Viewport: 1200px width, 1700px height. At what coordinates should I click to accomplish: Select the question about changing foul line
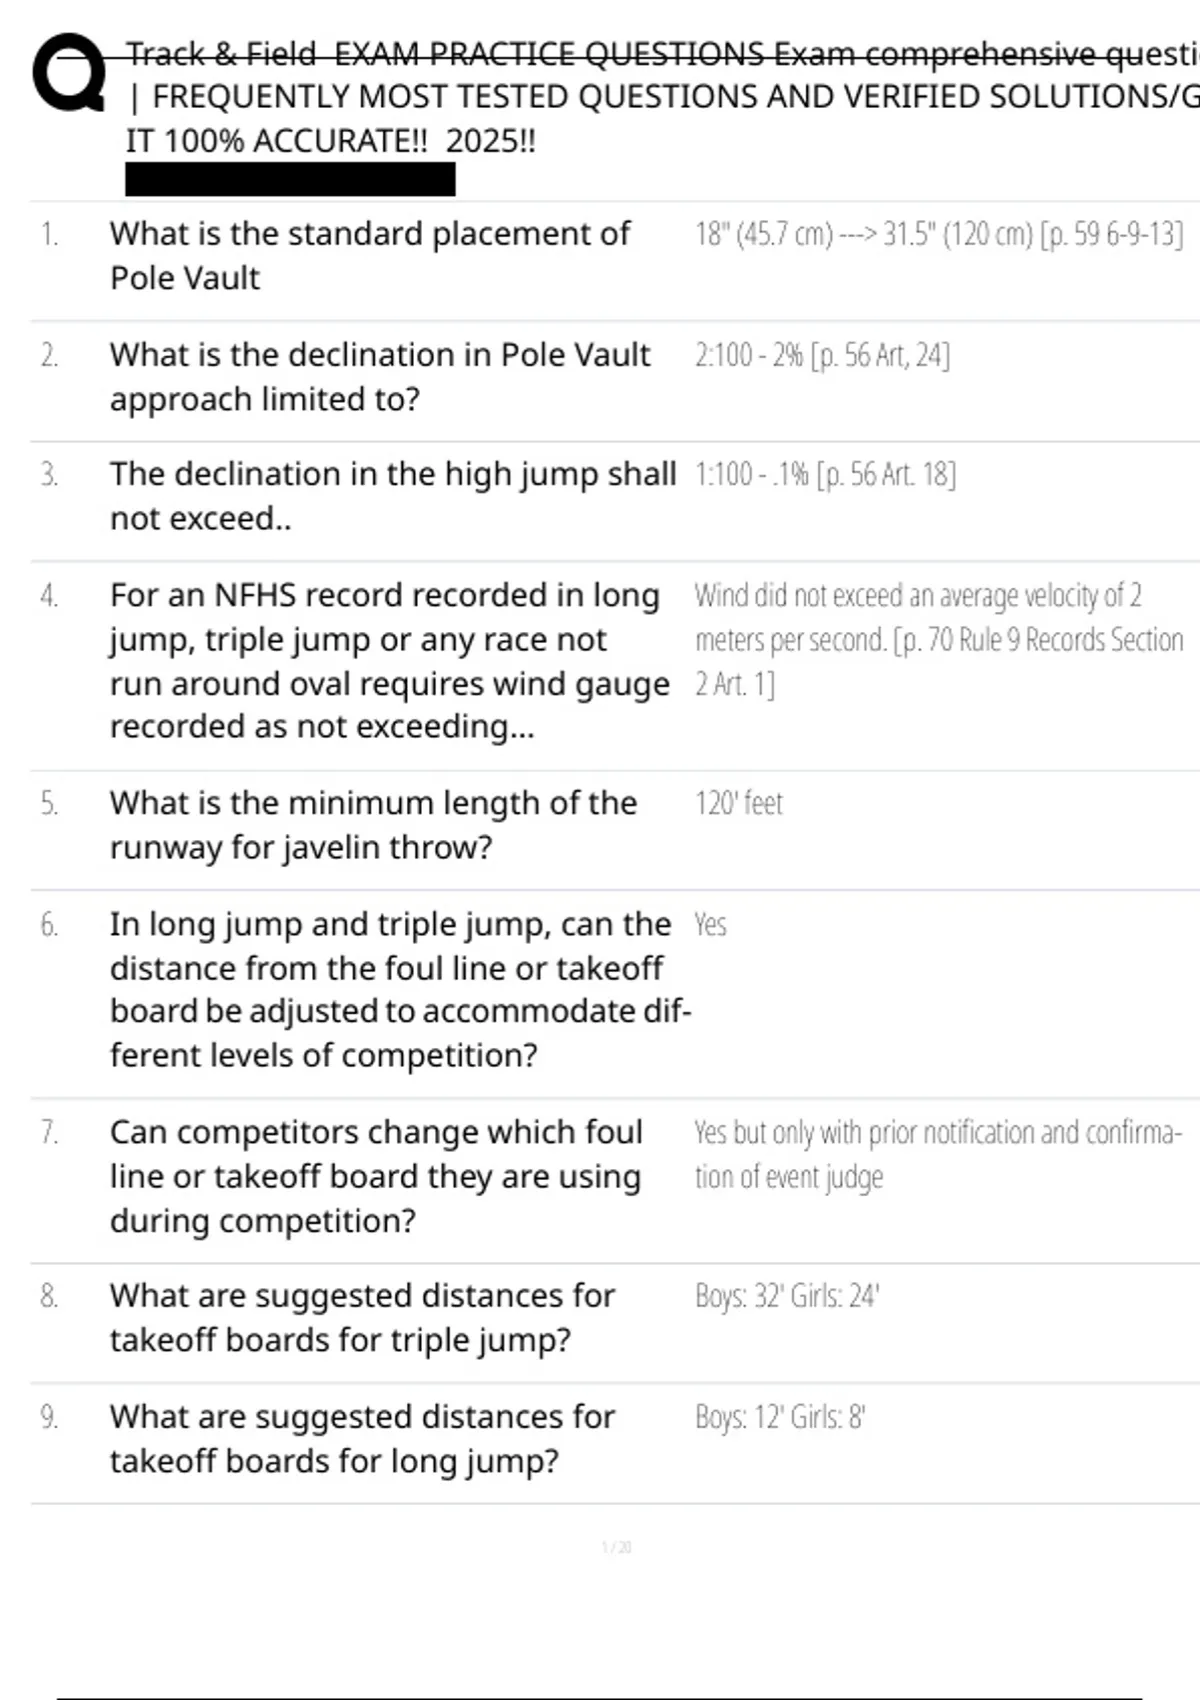point(376,1176)
